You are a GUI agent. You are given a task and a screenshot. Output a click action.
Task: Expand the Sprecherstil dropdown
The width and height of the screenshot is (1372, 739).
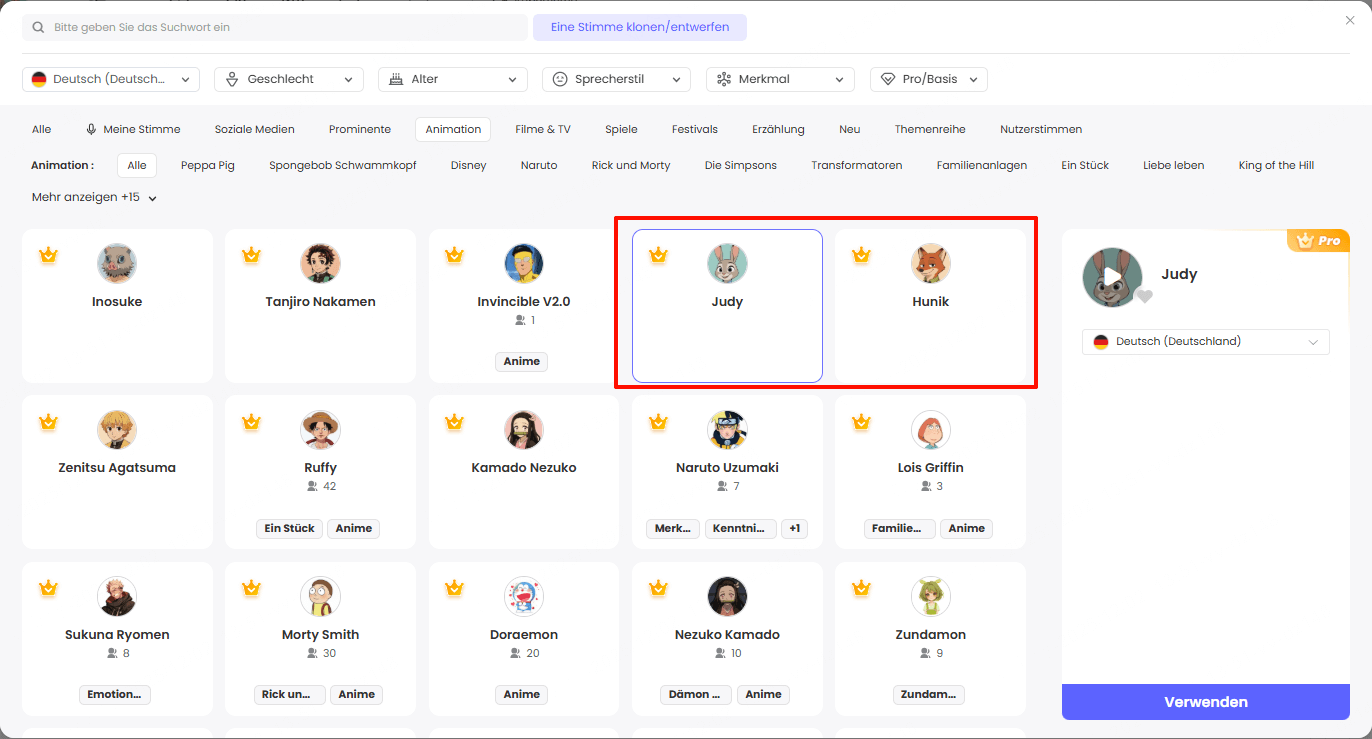point(616,79)
